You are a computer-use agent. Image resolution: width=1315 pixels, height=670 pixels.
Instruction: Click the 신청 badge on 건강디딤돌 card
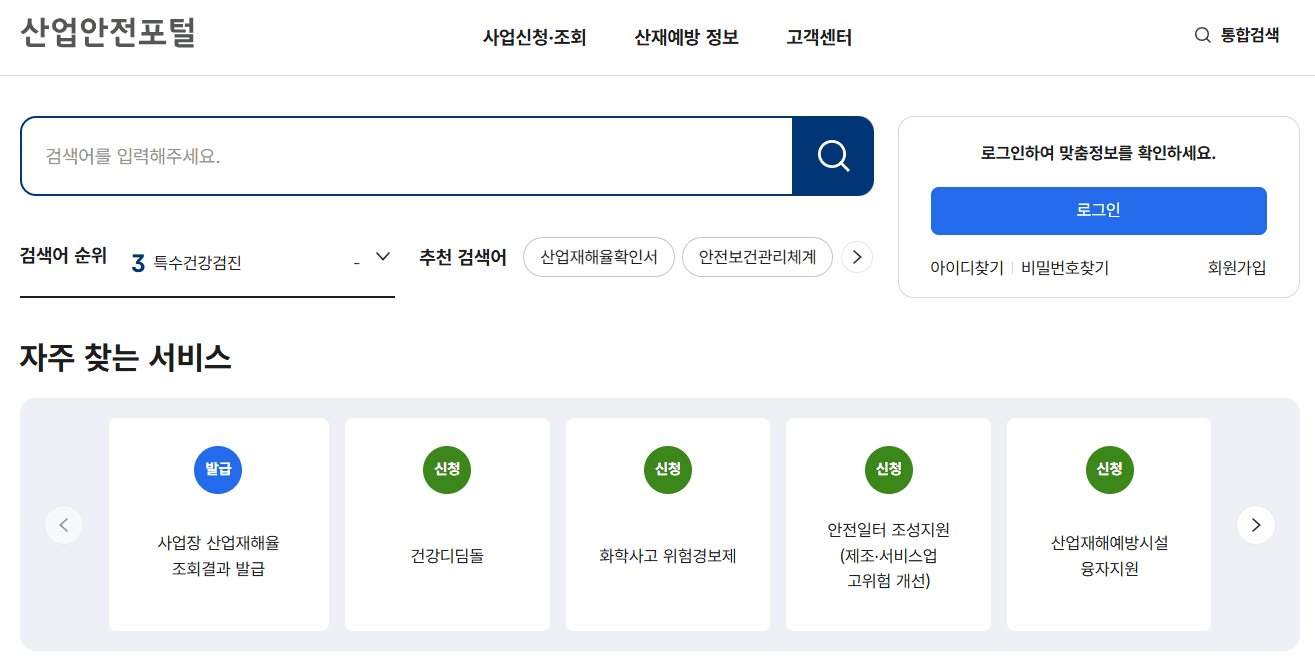[447, 470]
